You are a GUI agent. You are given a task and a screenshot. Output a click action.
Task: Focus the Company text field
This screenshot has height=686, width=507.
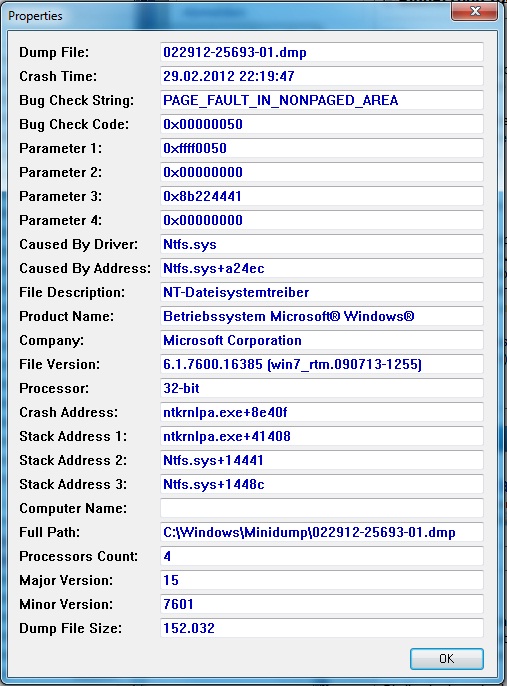click(x=322, y=340)
